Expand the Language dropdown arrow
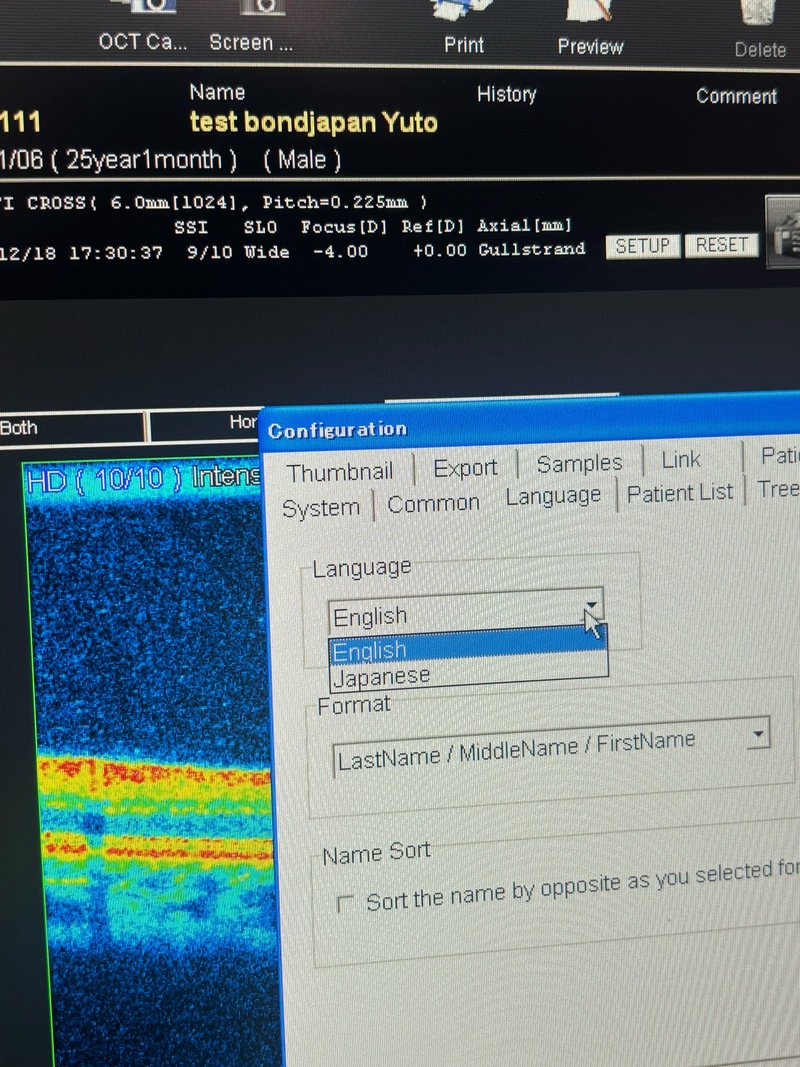Screen dimensions: 800x1067 [x=593, y=606]
